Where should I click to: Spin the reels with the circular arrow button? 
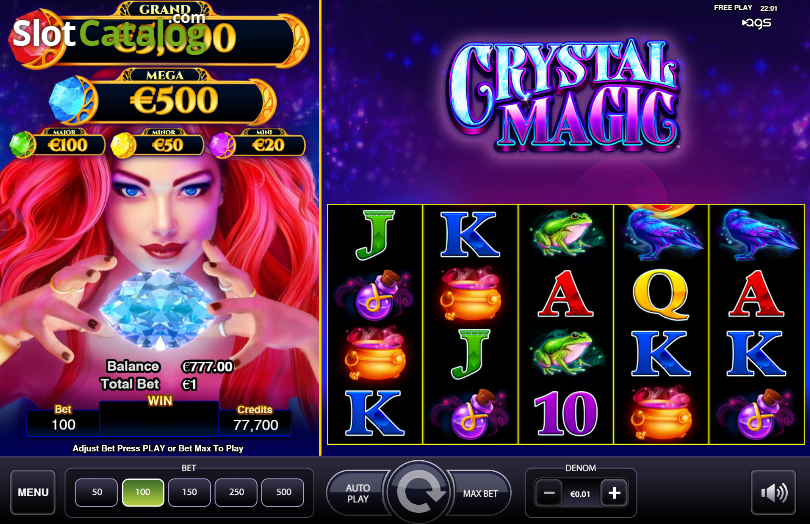[x=419, y=492]
